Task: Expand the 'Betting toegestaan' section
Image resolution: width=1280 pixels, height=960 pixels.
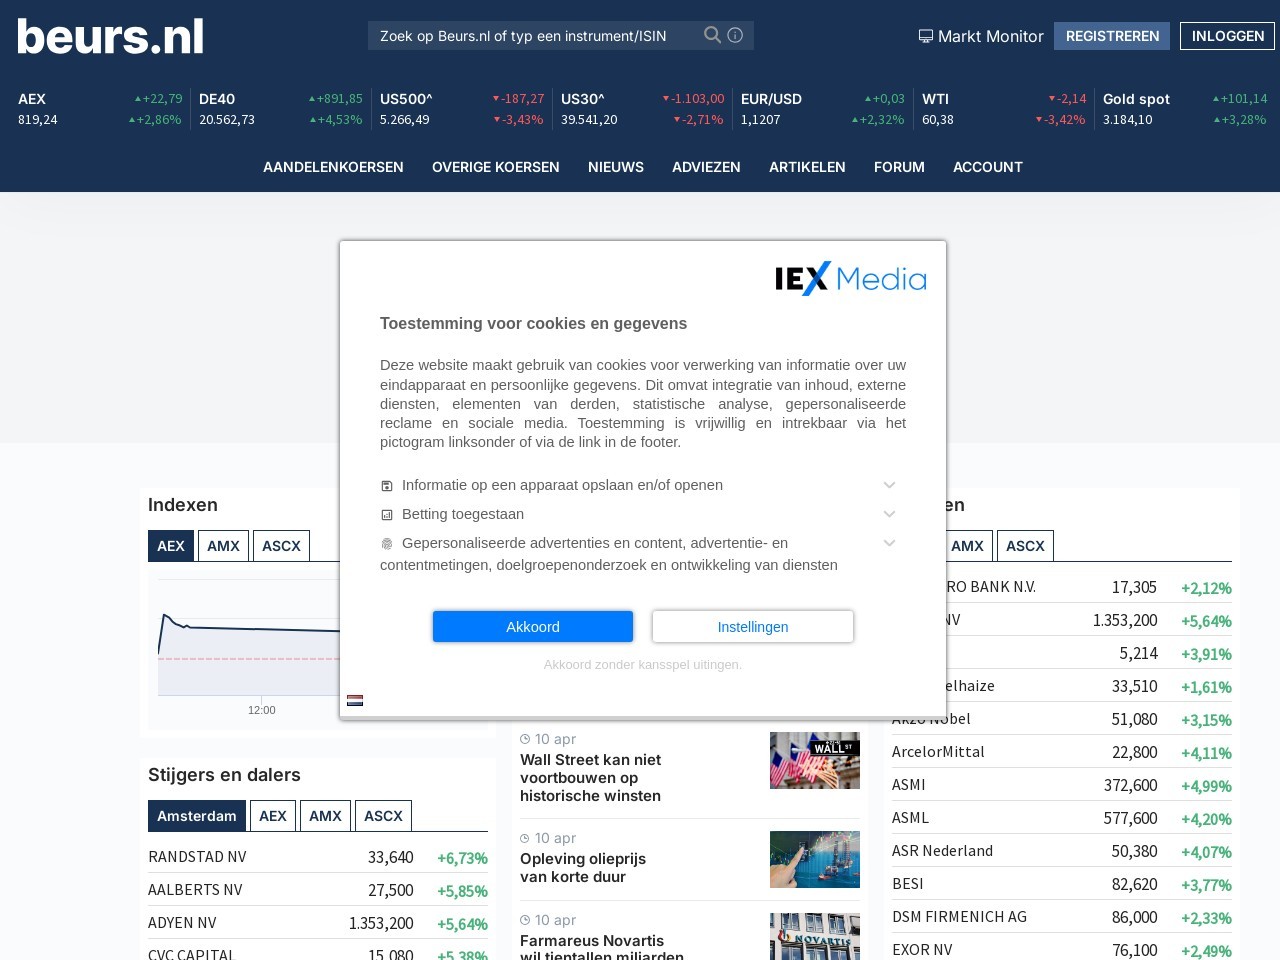Action: coord(889,514)
